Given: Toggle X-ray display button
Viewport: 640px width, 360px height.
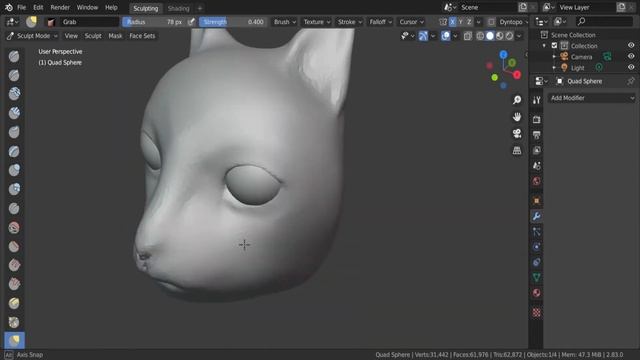Looking at the screenshot, I should (468, 36).
